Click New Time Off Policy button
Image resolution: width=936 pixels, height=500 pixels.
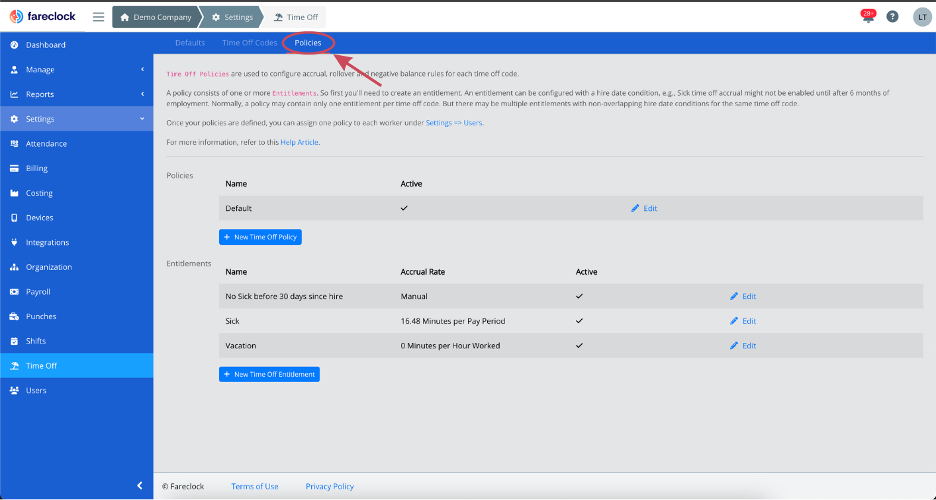click(260, 237)
